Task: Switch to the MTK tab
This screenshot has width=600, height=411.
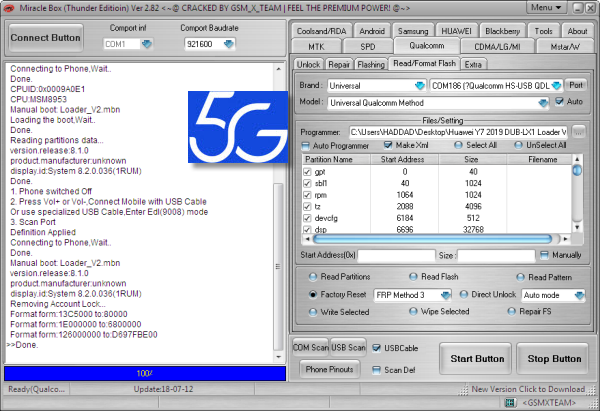Action: click(316, 46)
